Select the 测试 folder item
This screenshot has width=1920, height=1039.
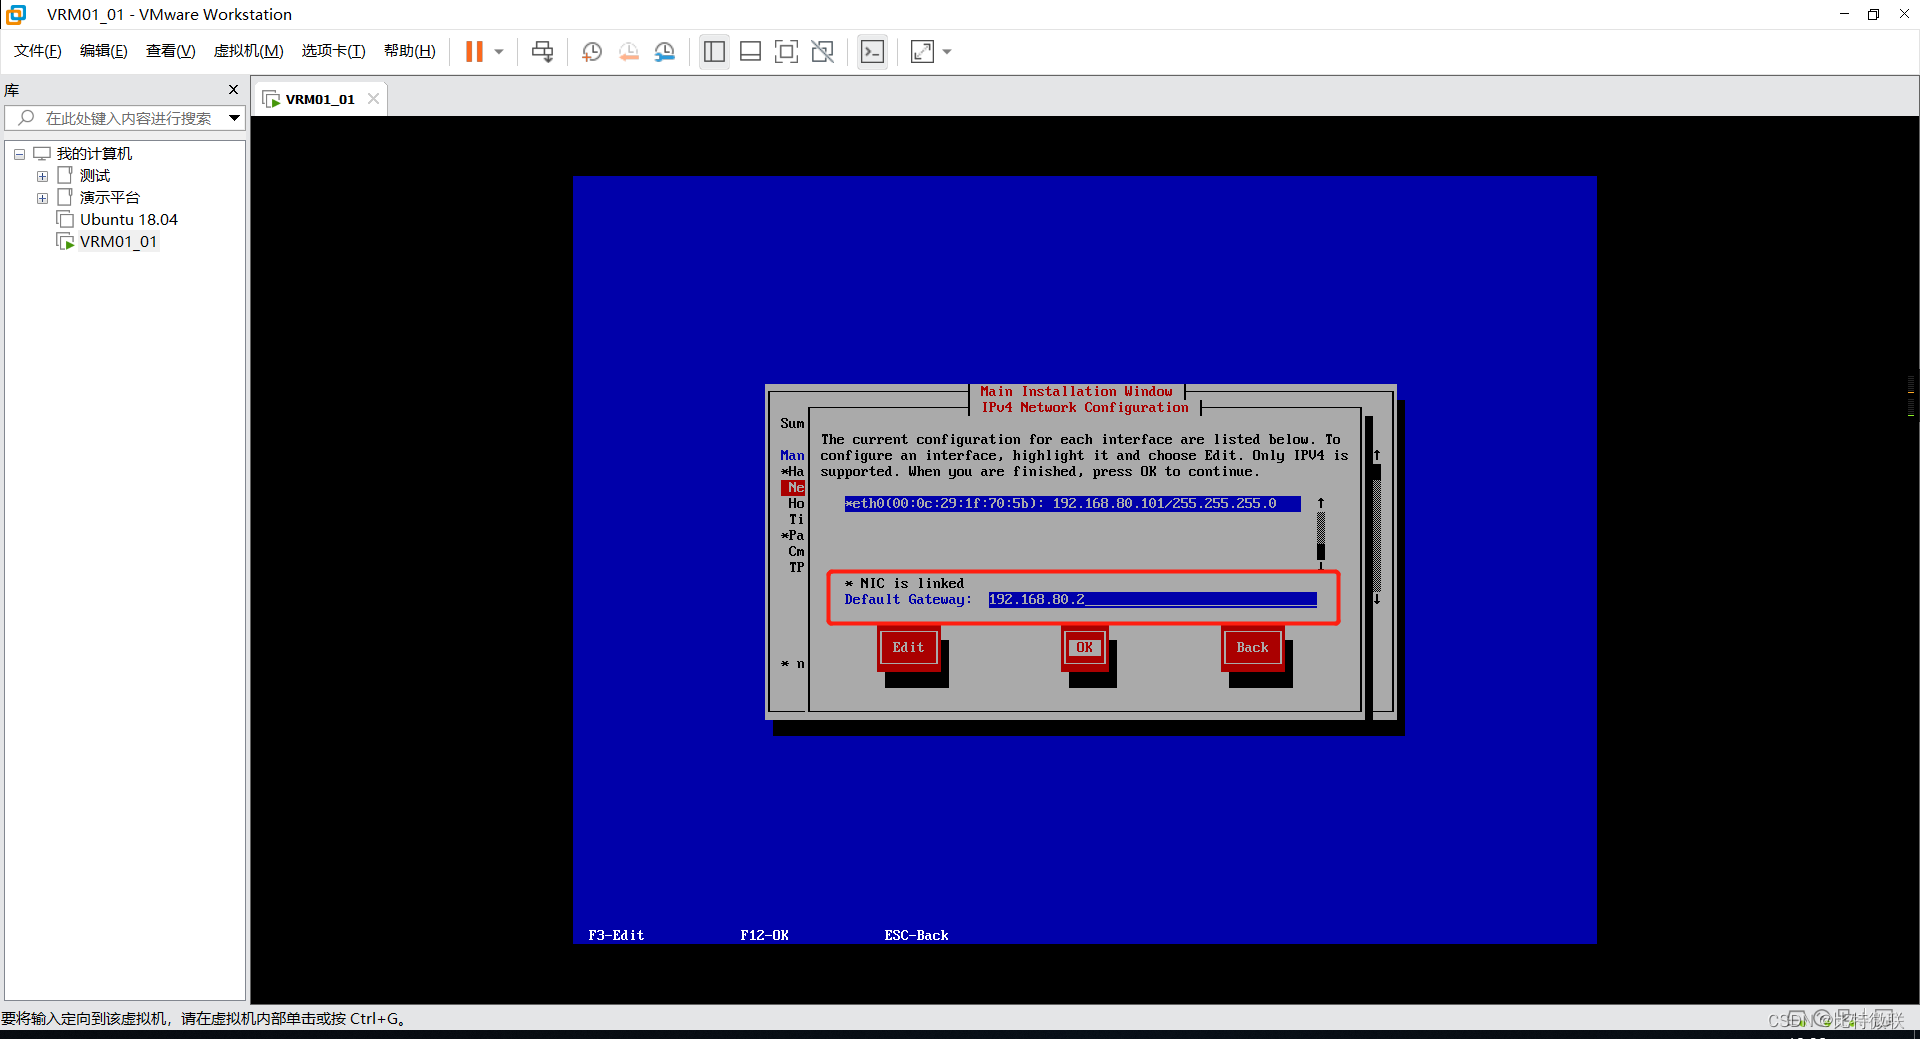tap(95, 176)
